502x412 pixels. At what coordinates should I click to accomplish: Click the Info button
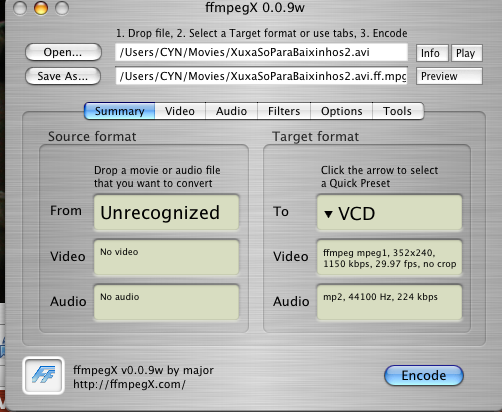pyautogui.click(x=432, y=53)
